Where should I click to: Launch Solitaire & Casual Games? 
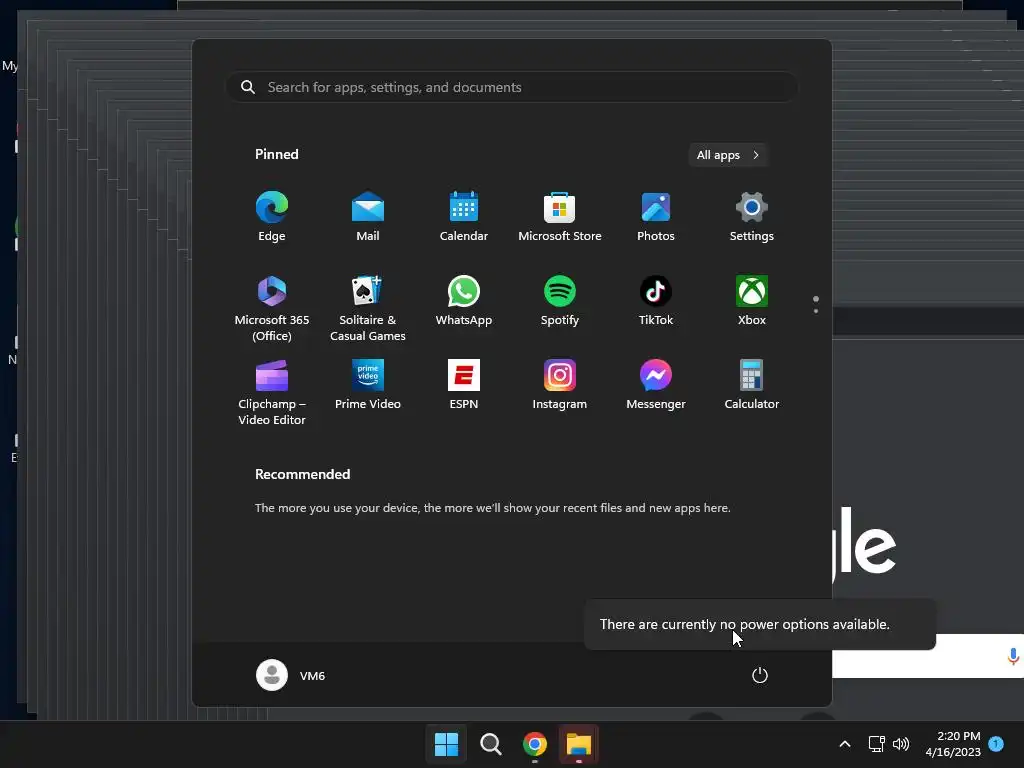point(368,308)
